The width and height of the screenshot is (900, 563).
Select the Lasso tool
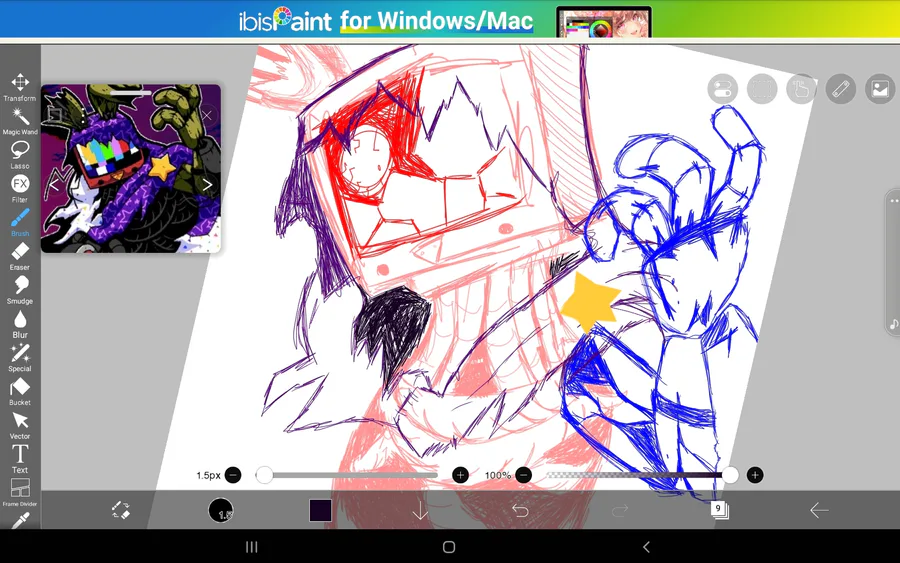(20, 155)
